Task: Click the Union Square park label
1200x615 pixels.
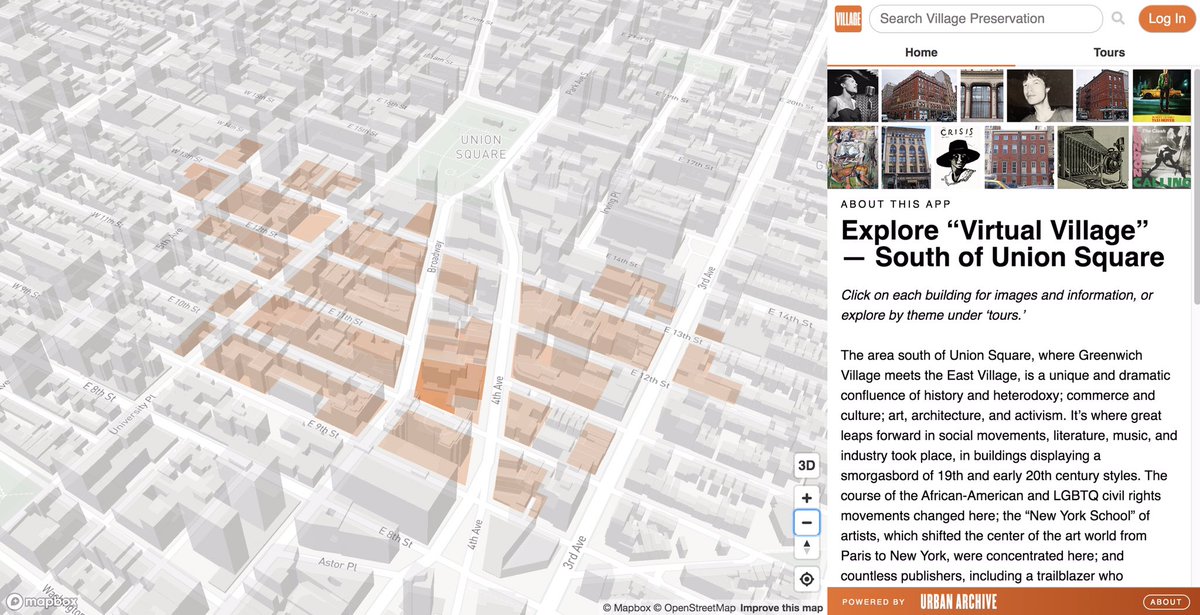Action: tap(481, 147)
